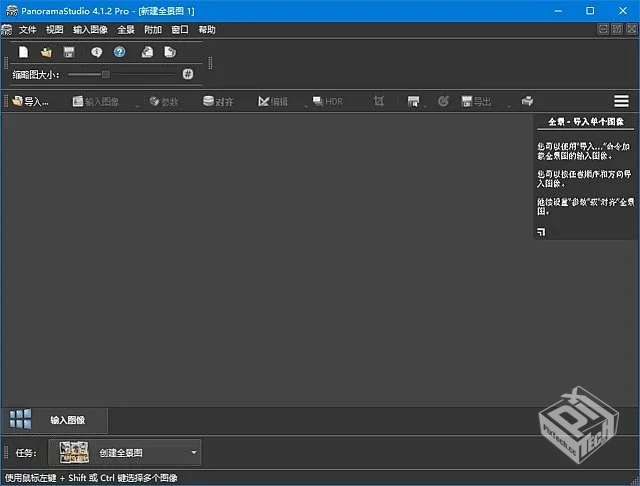Screen dimensions: 640x486
Task: Select the crop tool icon
Action: (378, 101)
